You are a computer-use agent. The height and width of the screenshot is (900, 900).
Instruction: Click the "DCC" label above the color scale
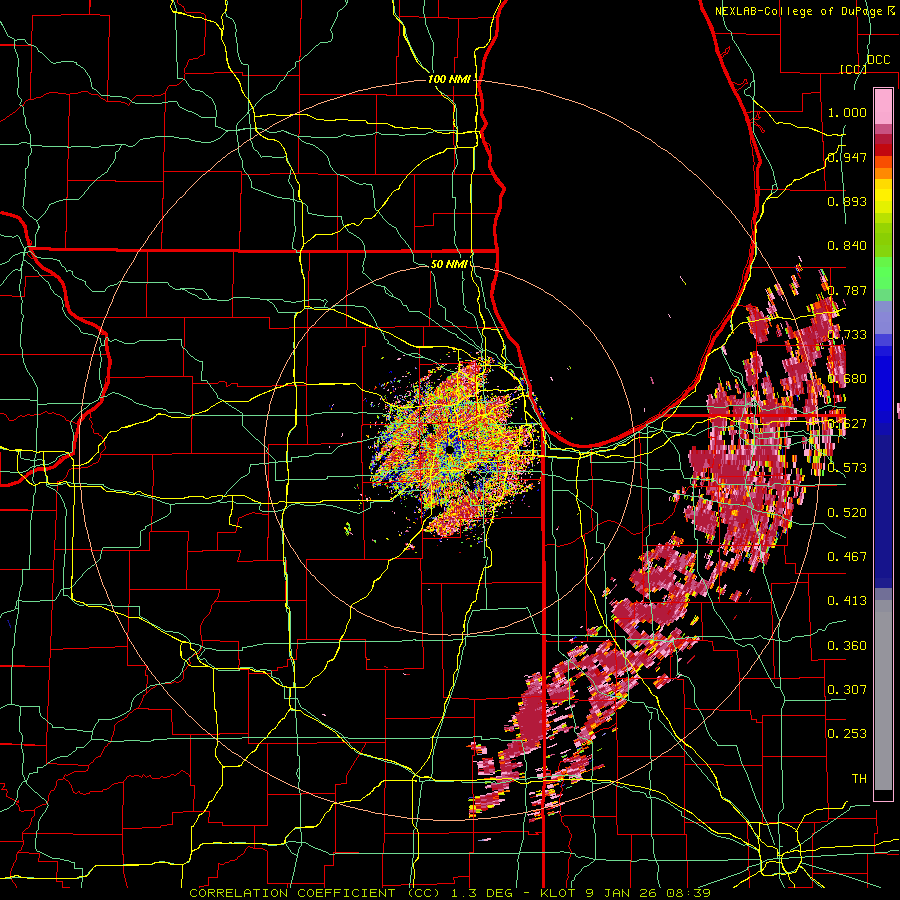click(x=878, y=60)
